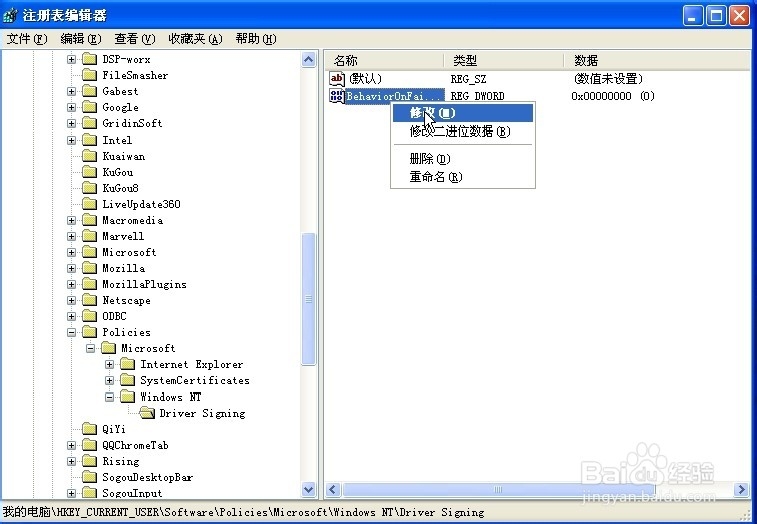Choose 重命名(R) in the context menu
This screenshot has height=524, width=757.
(x=463, y=177)
